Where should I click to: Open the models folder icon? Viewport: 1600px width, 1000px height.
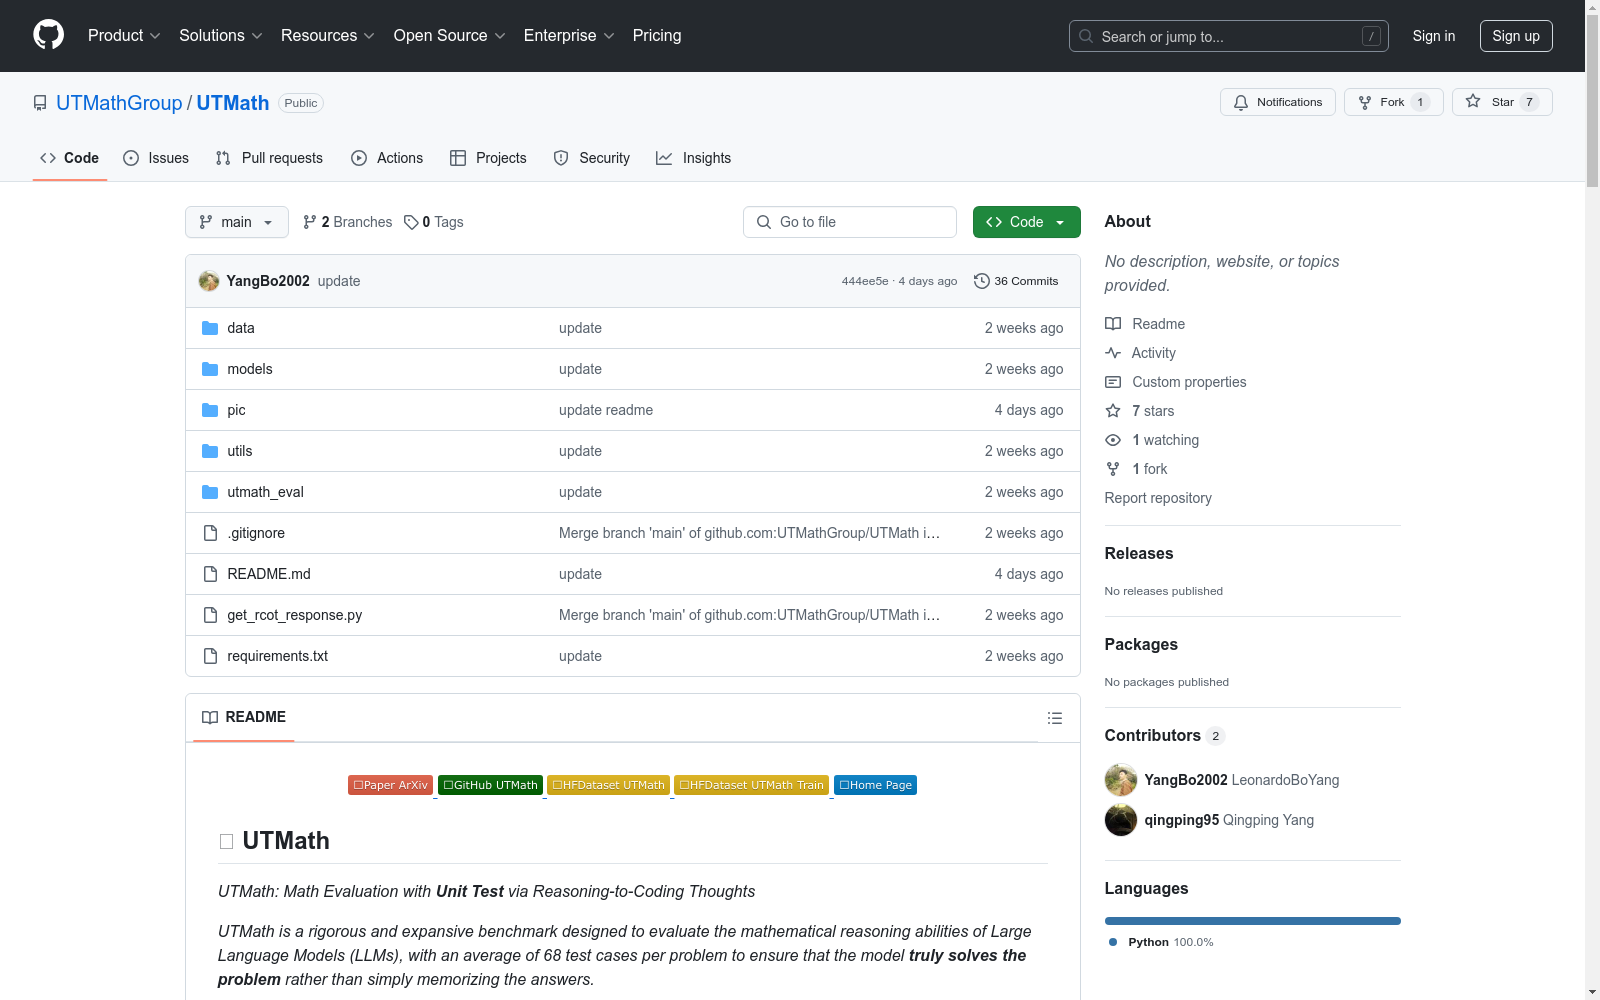coord(210,369)
